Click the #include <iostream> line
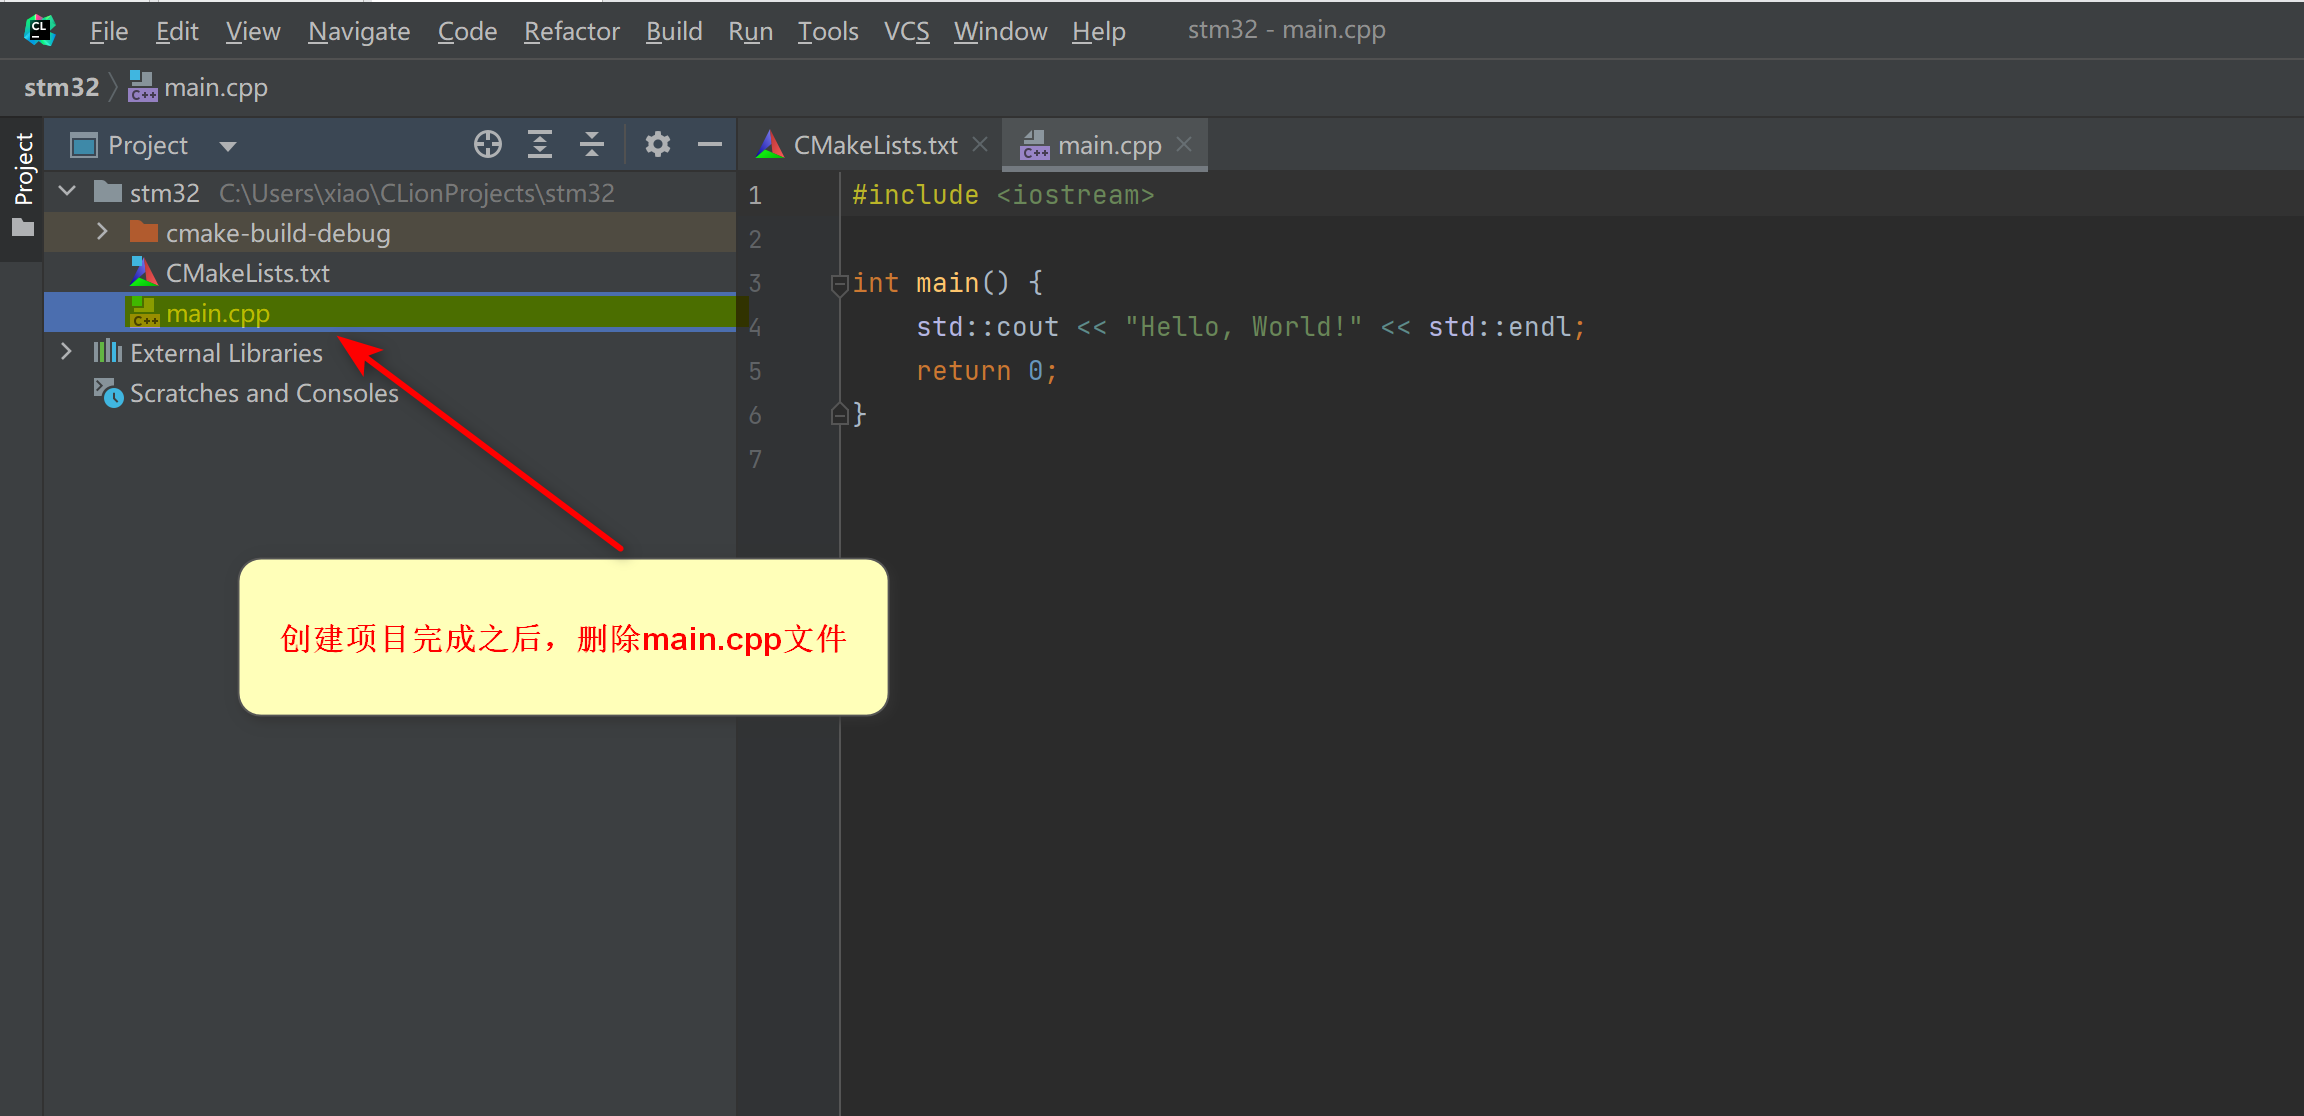Viewport: 2304px width, 1116px height. [1003, 195]
